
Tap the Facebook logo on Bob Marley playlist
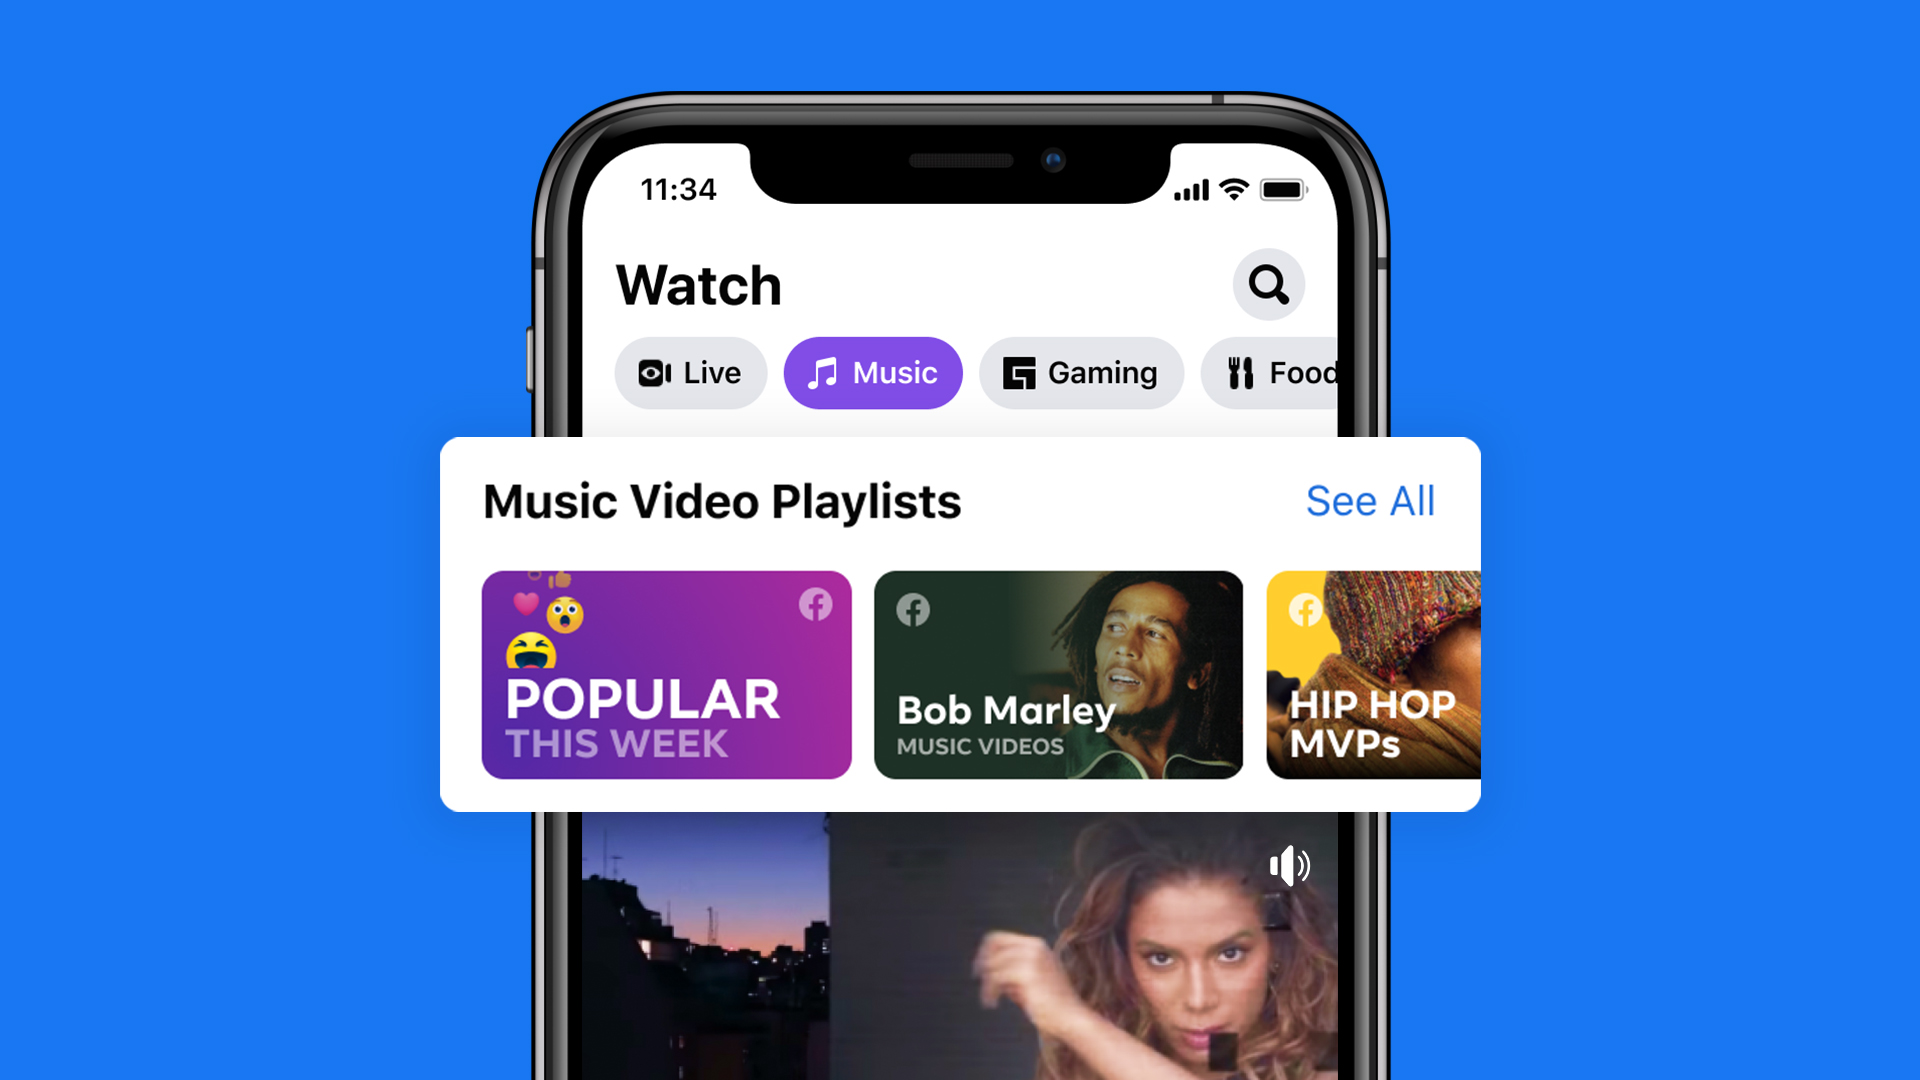(913, 608)
